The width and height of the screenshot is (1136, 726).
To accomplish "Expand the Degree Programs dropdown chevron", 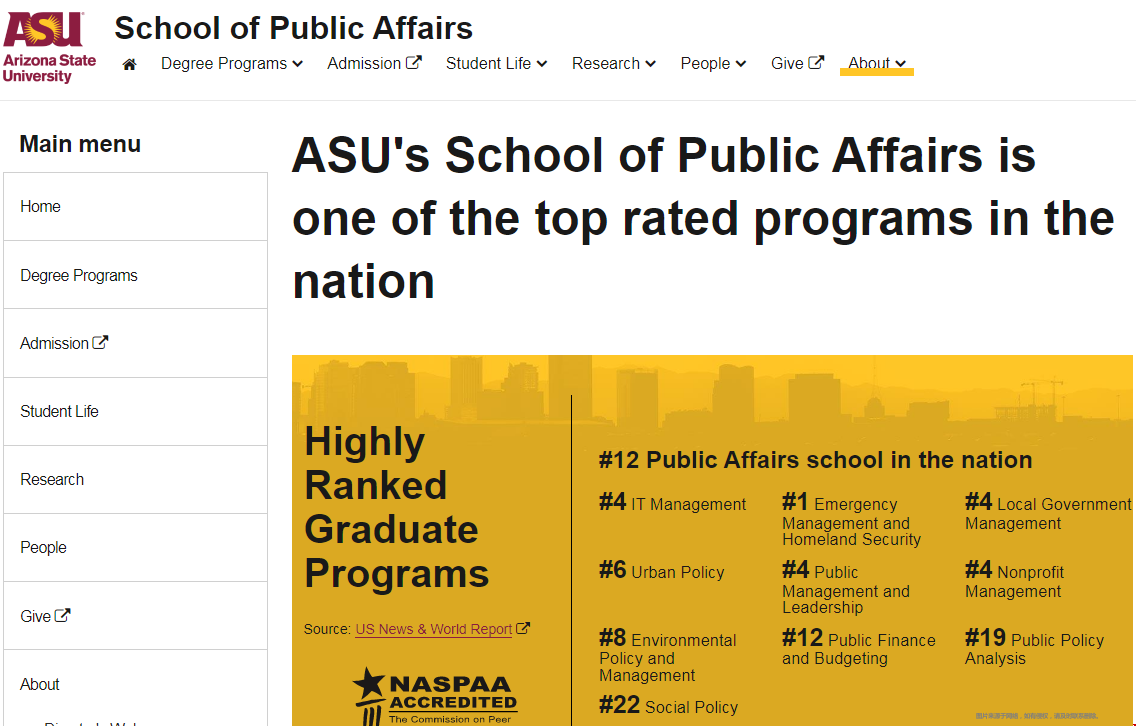I will click(298, 64).
